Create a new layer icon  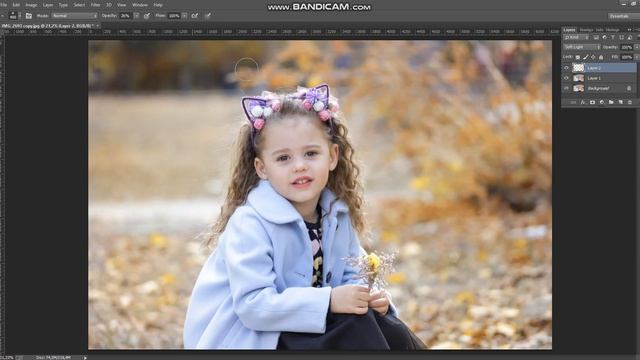tap(620, 102)
